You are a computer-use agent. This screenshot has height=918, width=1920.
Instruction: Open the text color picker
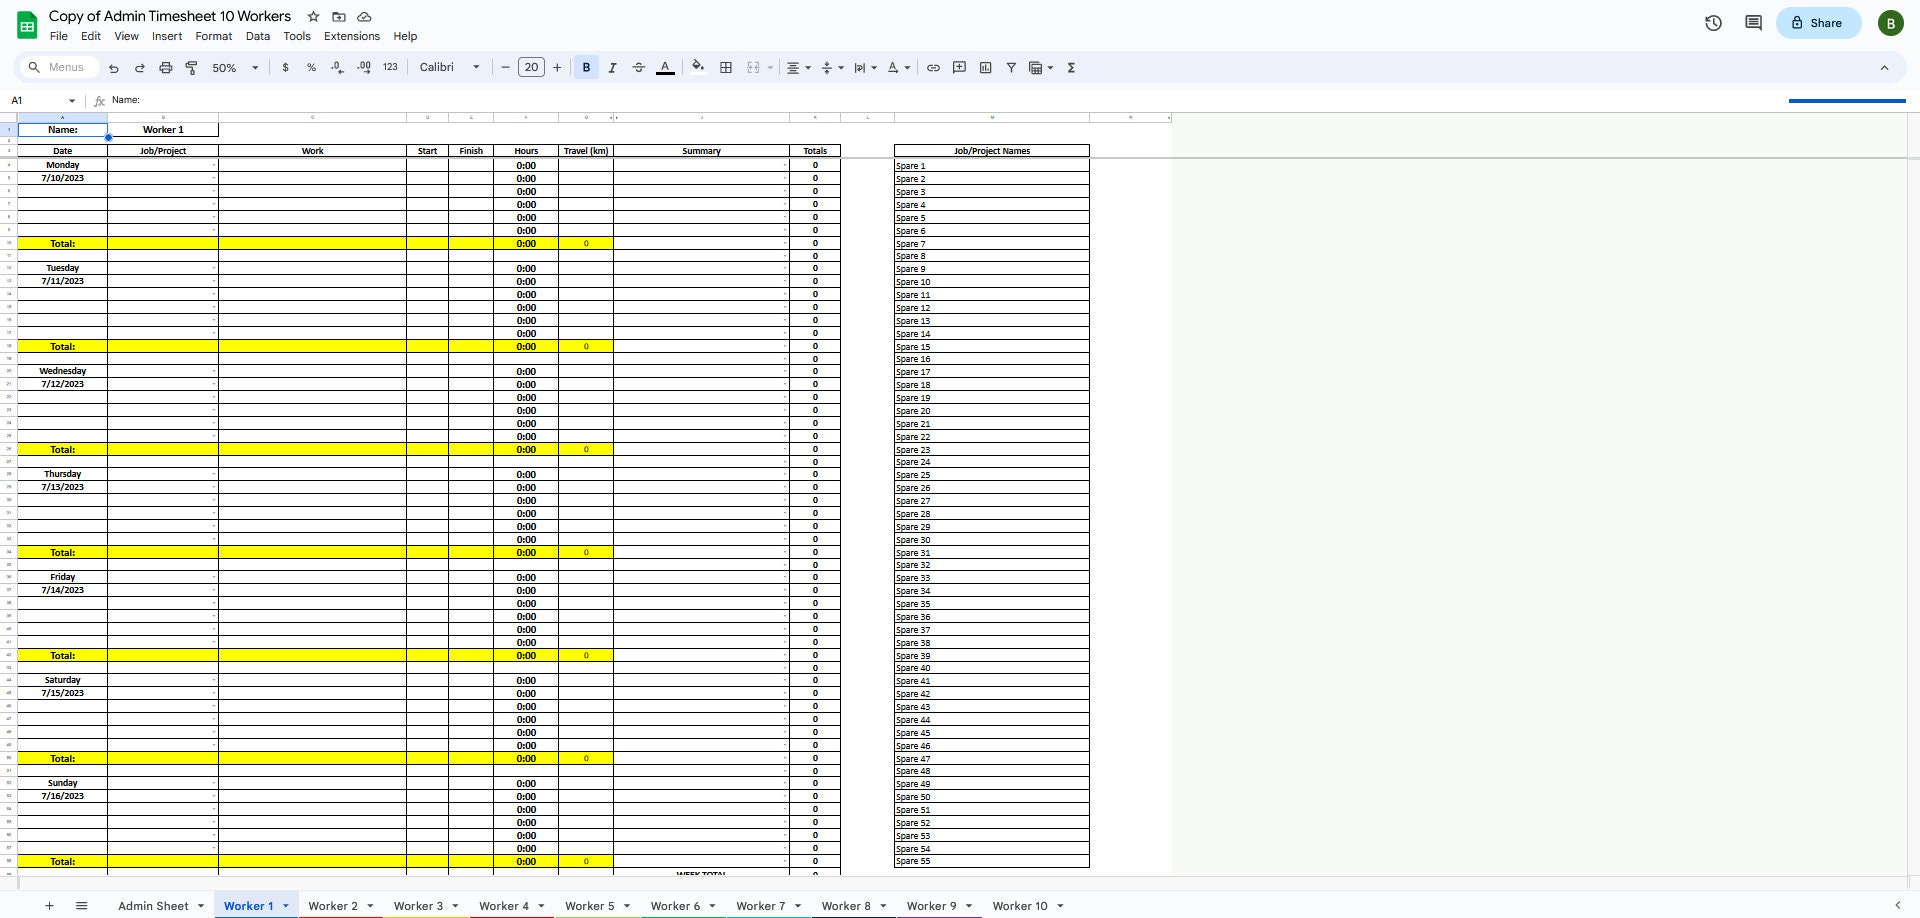click(x=664, y=67)
